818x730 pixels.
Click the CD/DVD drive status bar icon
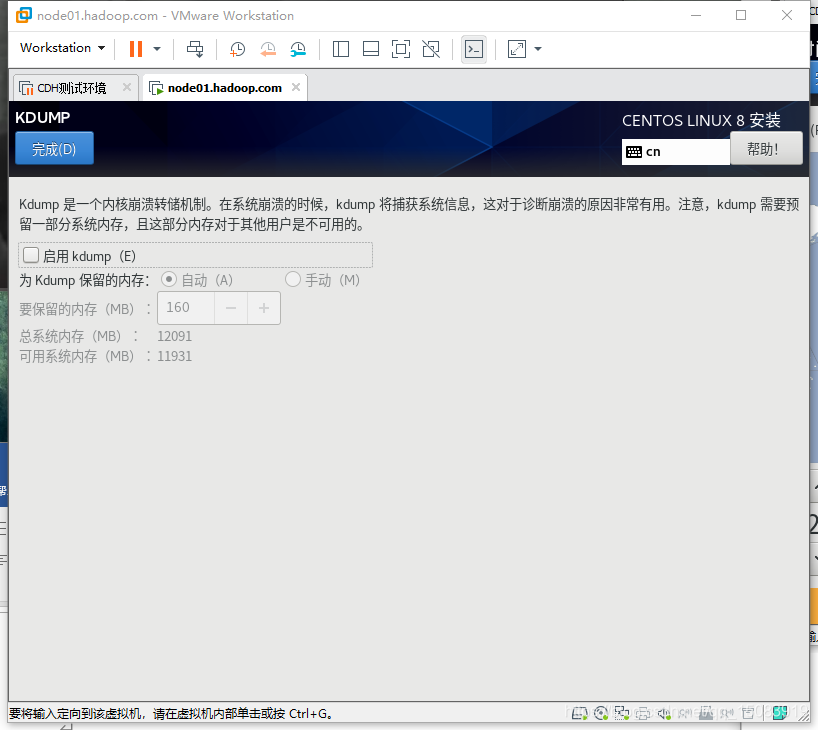pos(601,713)
